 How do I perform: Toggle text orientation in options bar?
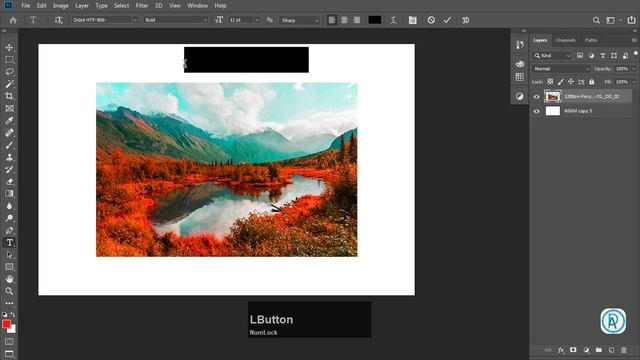click(x=58, y=20)
